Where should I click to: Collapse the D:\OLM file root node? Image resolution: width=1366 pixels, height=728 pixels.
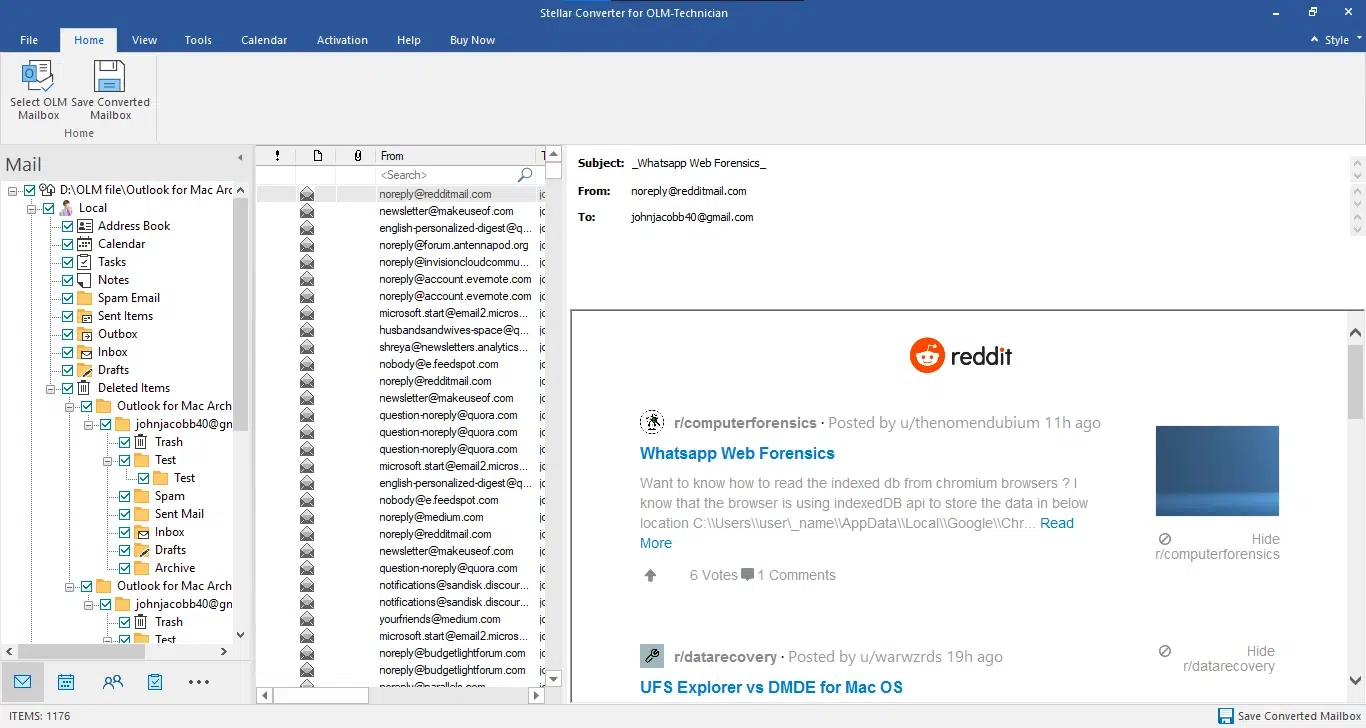point(13,190)
